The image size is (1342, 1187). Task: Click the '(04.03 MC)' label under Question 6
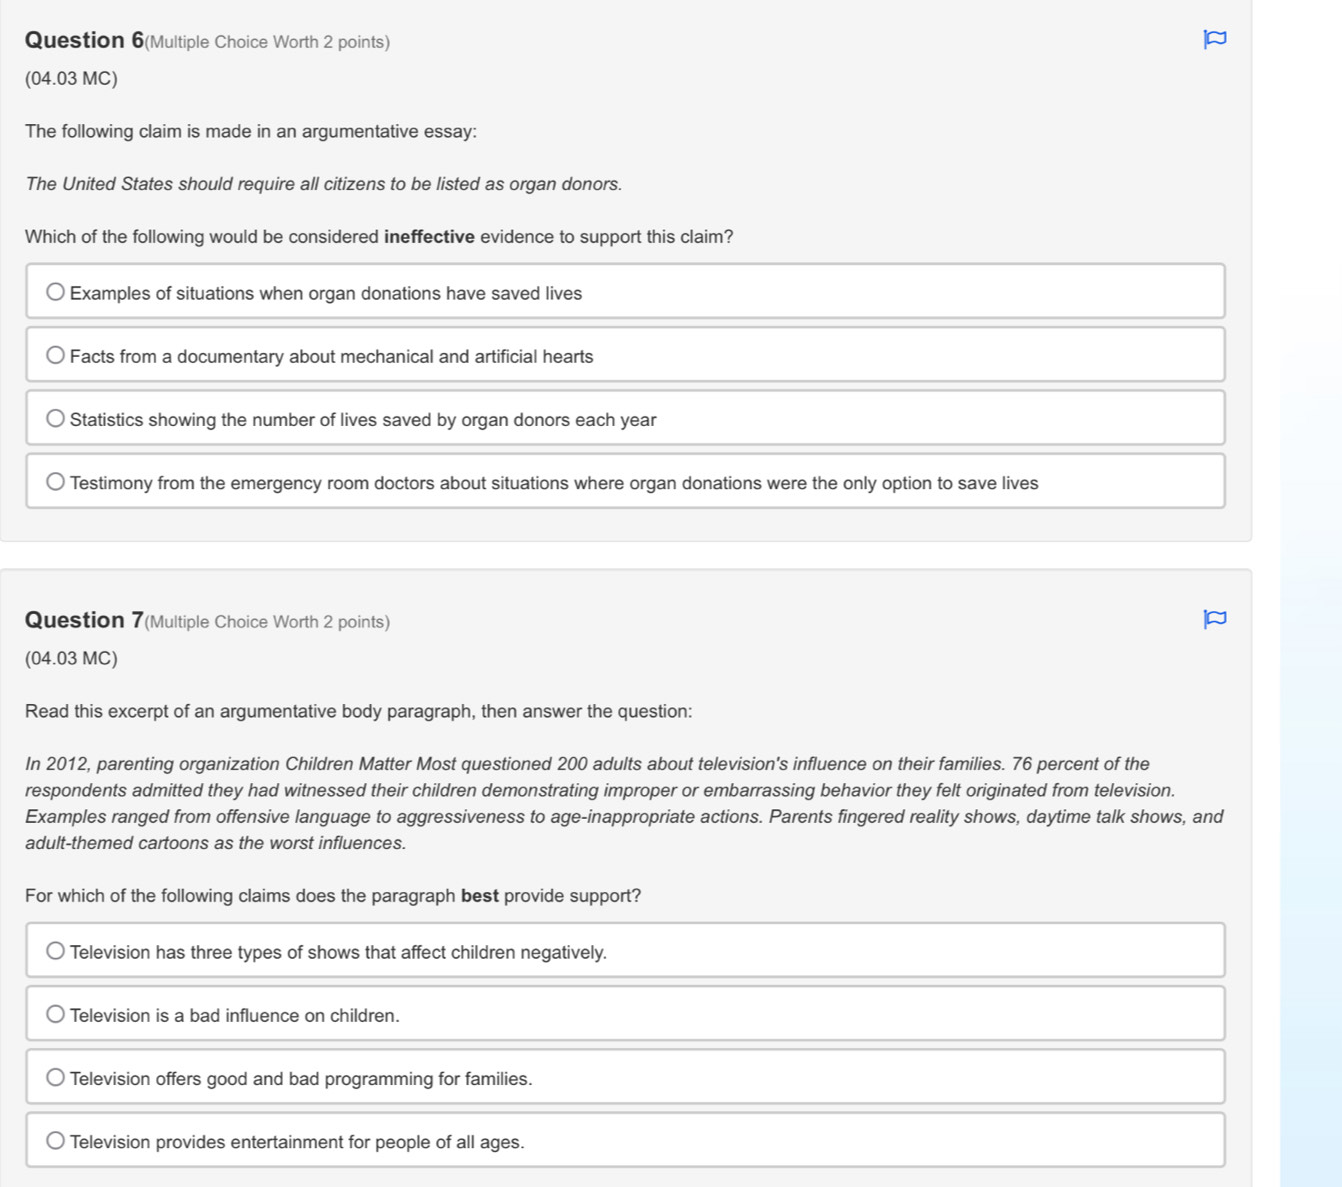pos(71,78)
